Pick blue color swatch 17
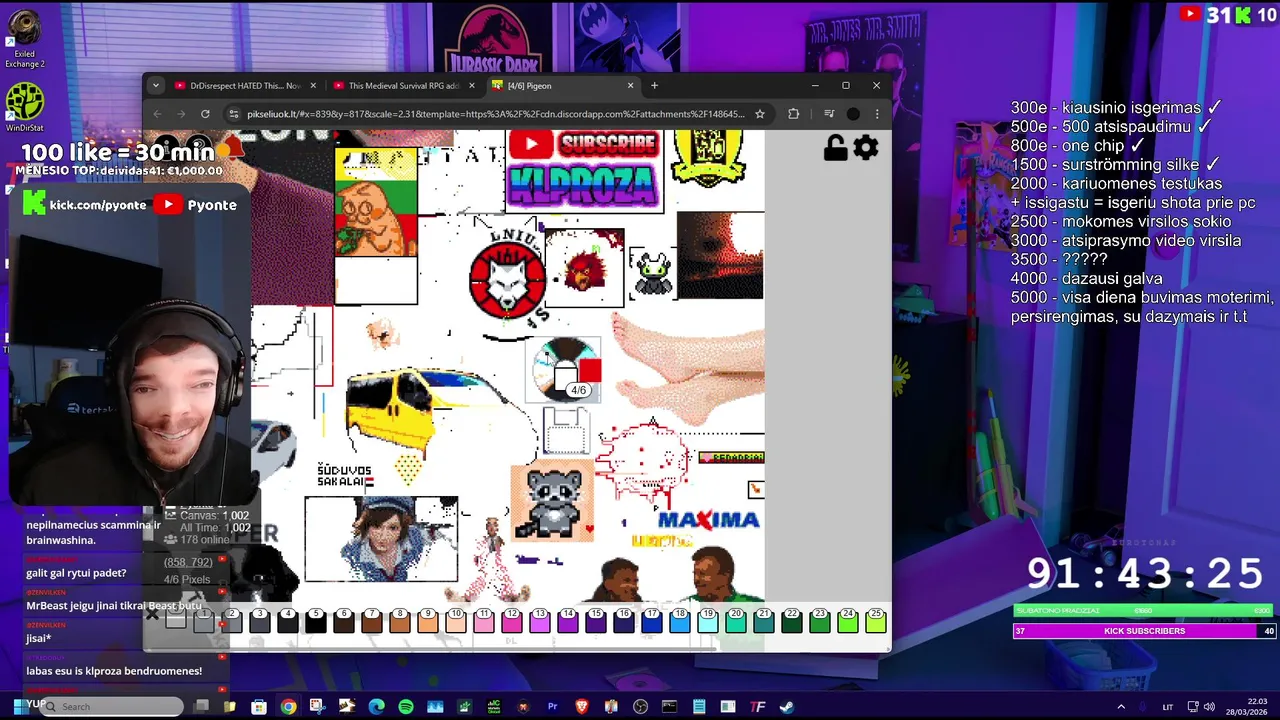 click(651, 621)
